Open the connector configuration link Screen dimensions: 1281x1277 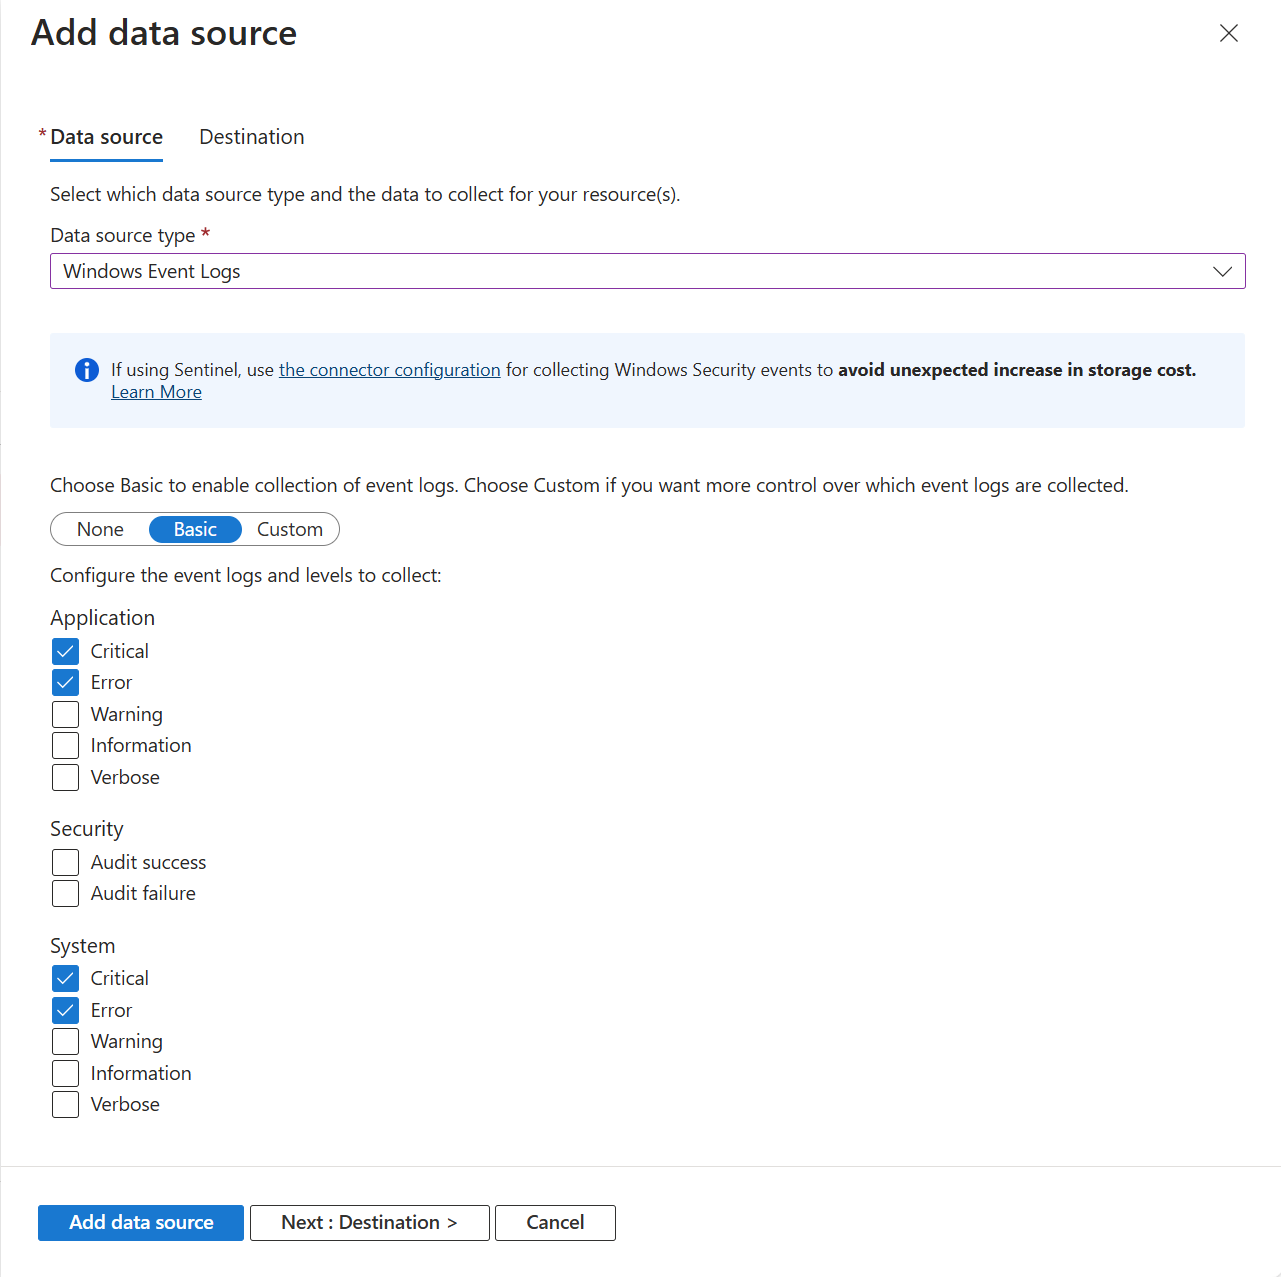[389, 370]
